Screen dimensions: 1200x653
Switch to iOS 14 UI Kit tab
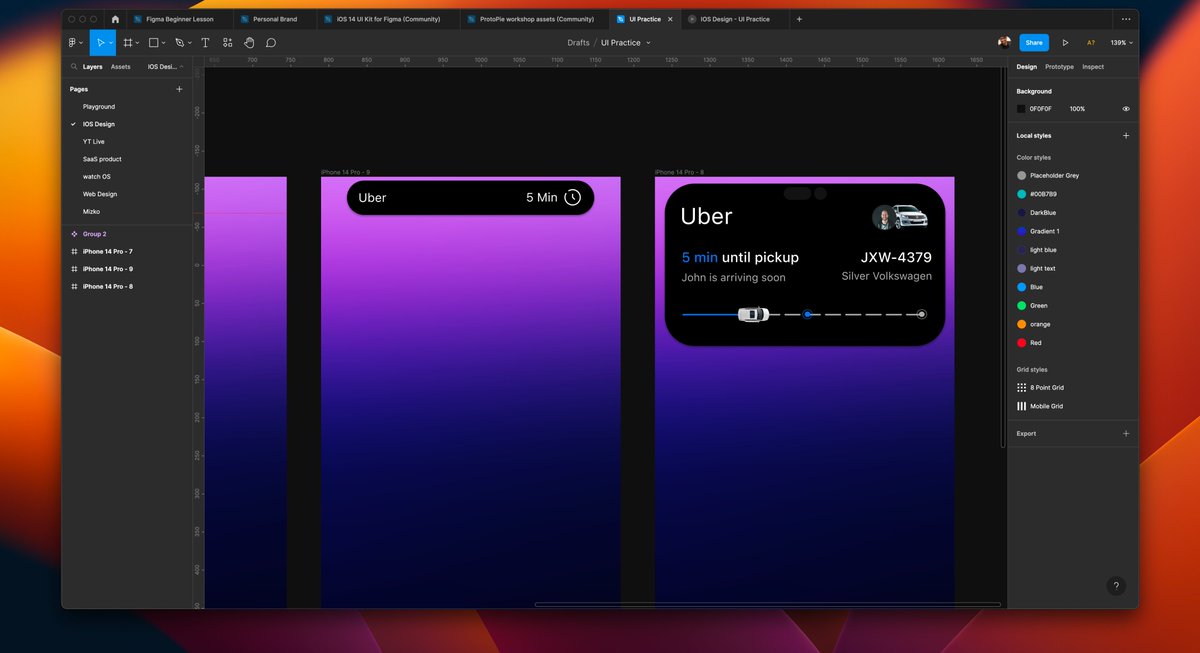point(388,19)
